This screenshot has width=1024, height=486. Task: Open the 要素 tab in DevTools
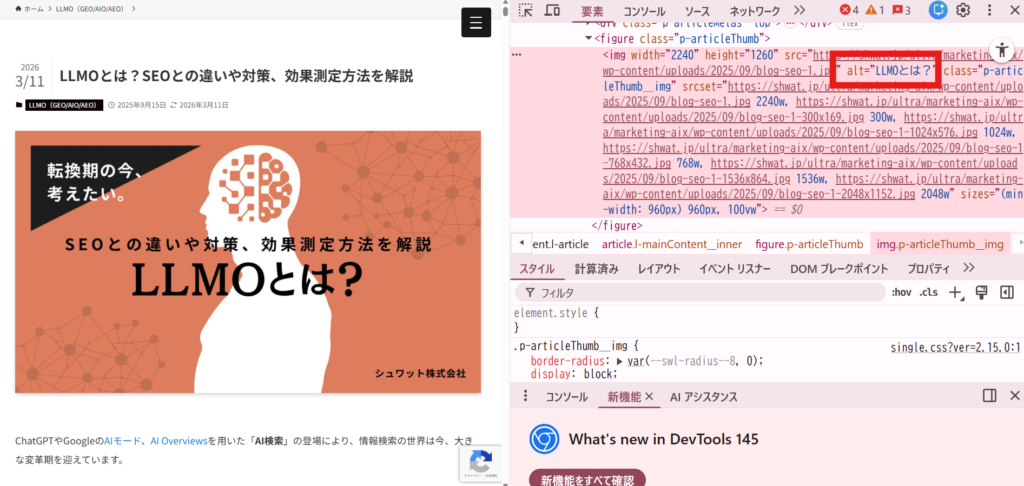592,11
